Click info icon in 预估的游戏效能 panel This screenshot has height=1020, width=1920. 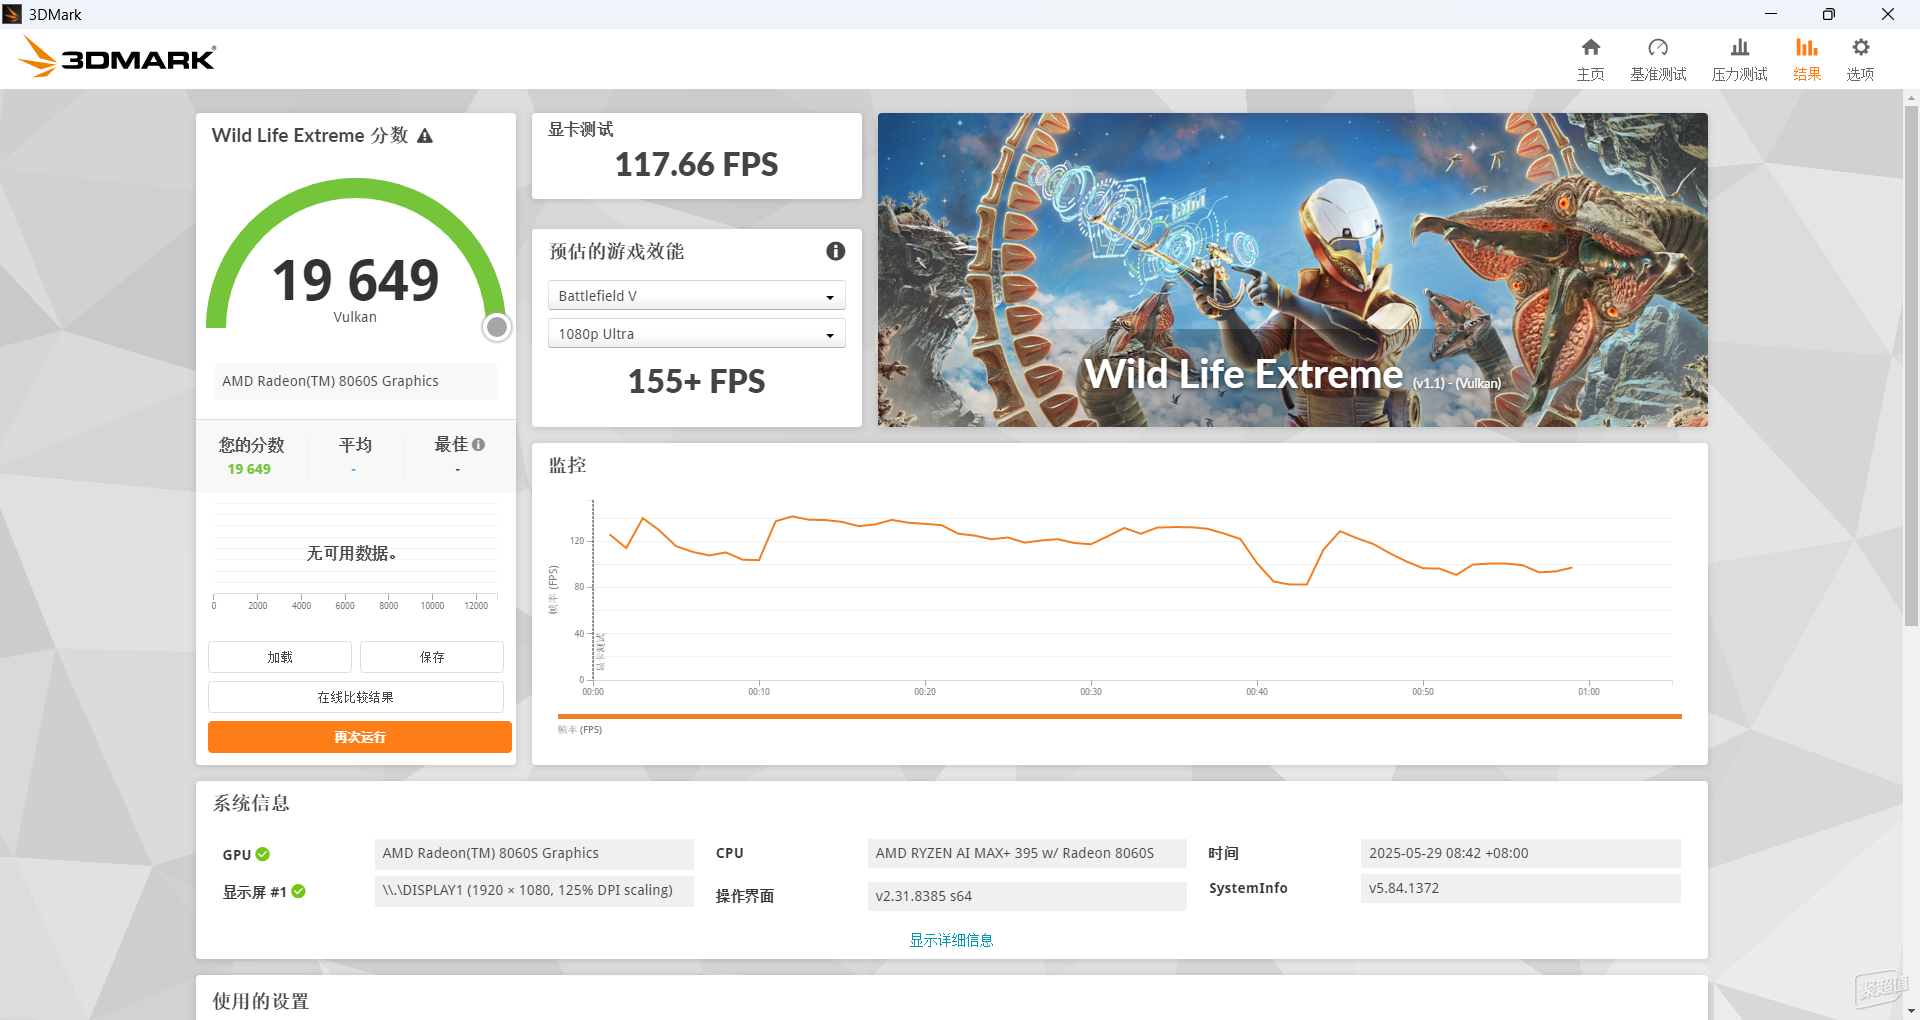point(836,251)
